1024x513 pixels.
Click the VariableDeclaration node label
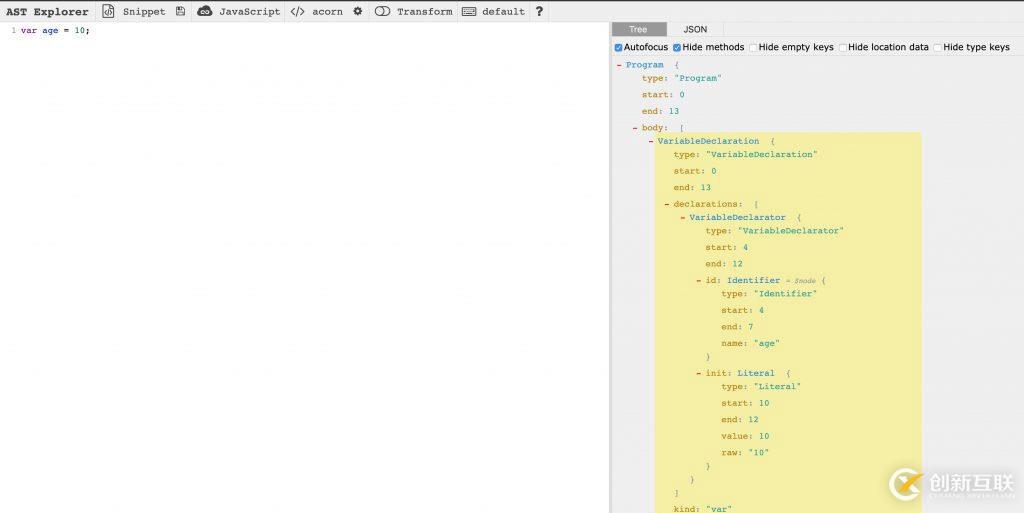[x=709, y=142]
